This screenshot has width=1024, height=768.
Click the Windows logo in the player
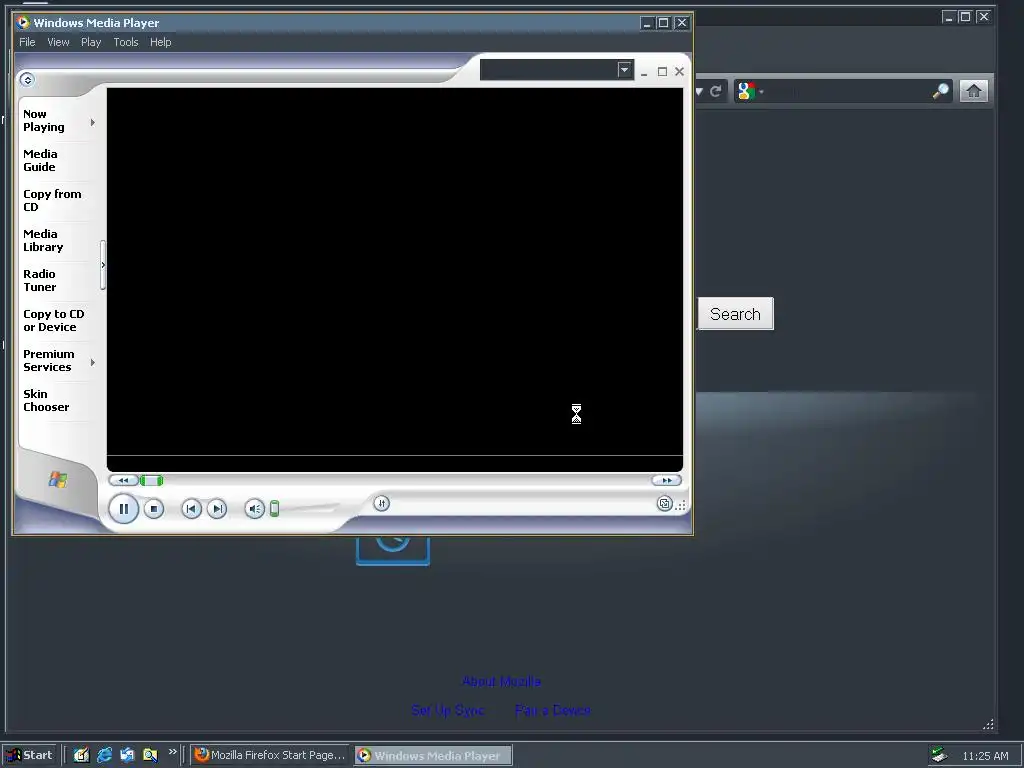tap(57, 479)
